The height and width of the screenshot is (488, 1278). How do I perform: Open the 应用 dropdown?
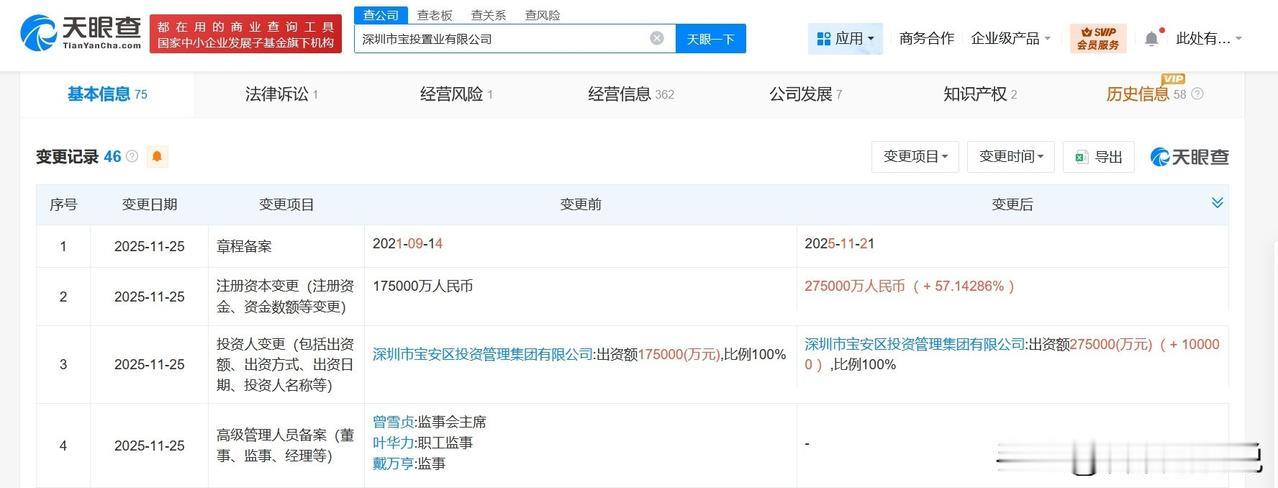tap(845, 38)
